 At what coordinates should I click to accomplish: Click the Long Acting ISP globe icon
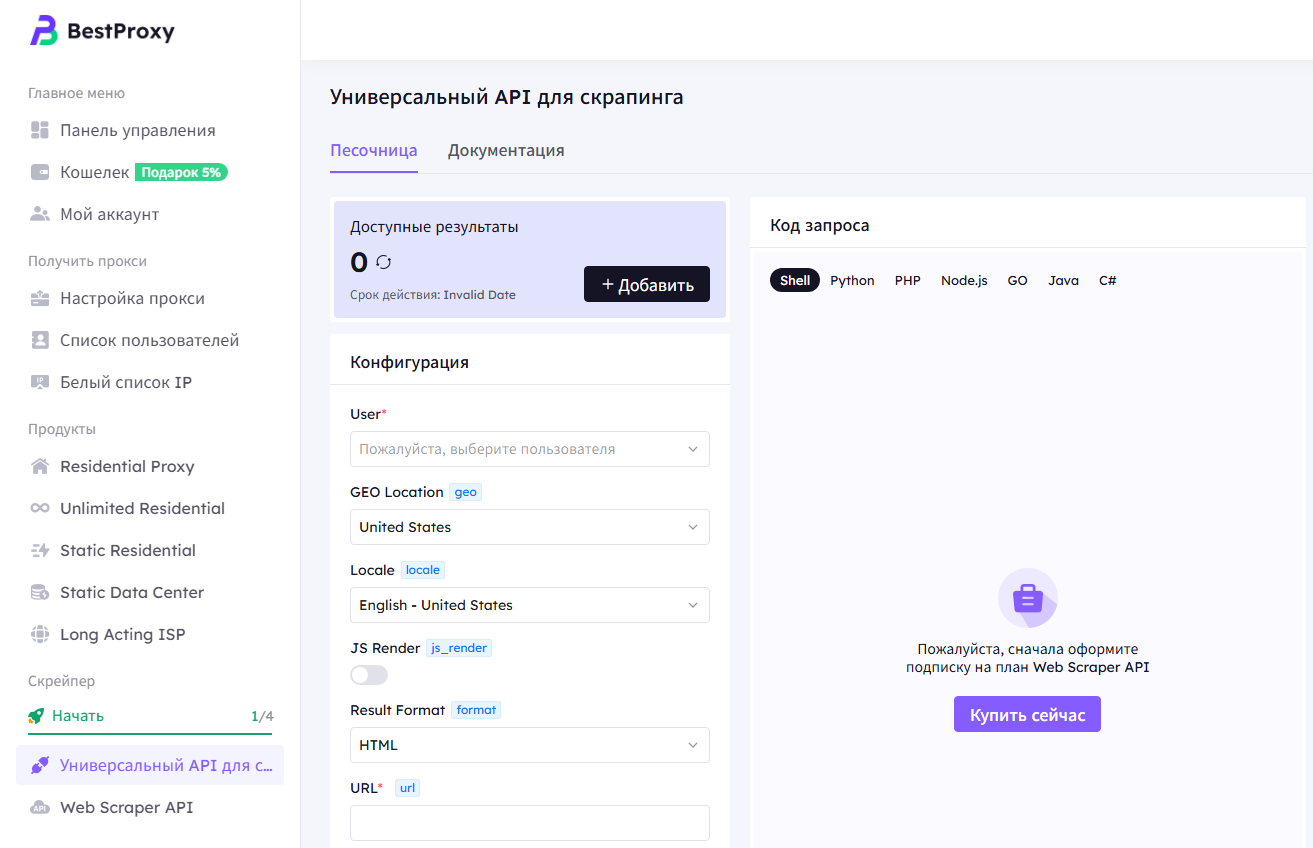coord(40,635)
